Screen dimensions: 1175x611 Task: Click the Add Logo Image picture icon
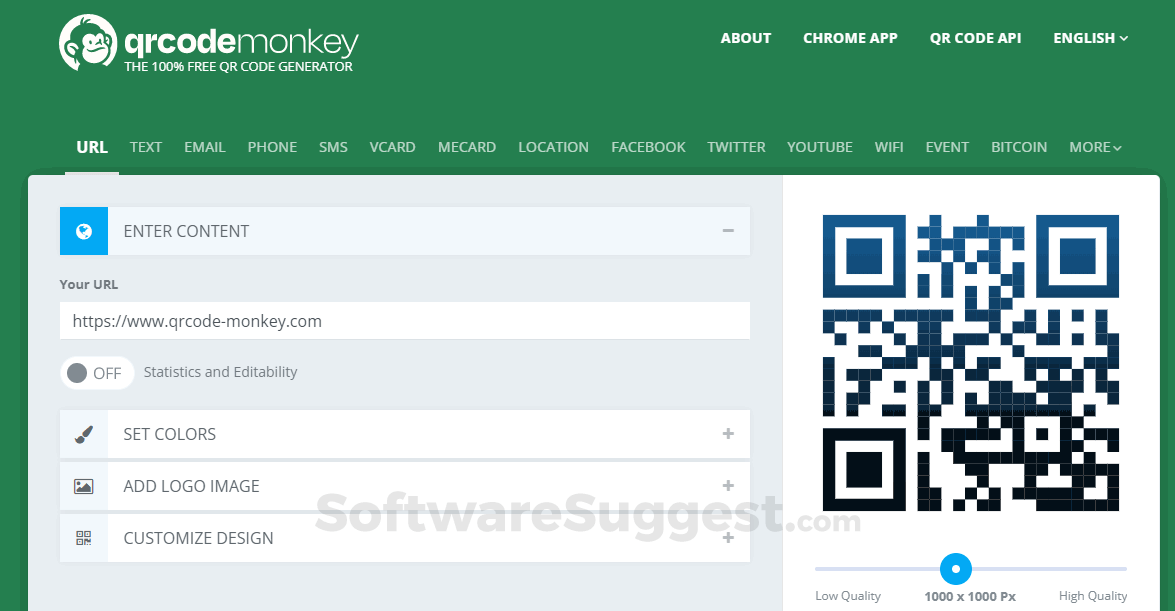click(83, 486)
